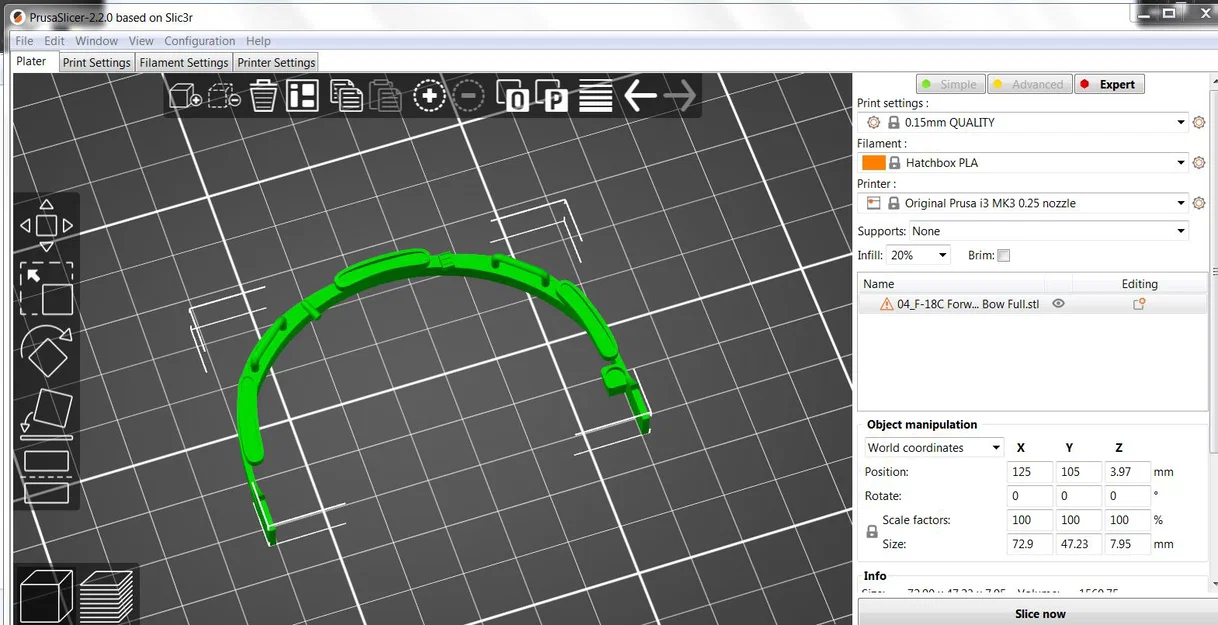
Task: Click the Split to objects icon
Action: pyautogui.click(x=513, y=96)
